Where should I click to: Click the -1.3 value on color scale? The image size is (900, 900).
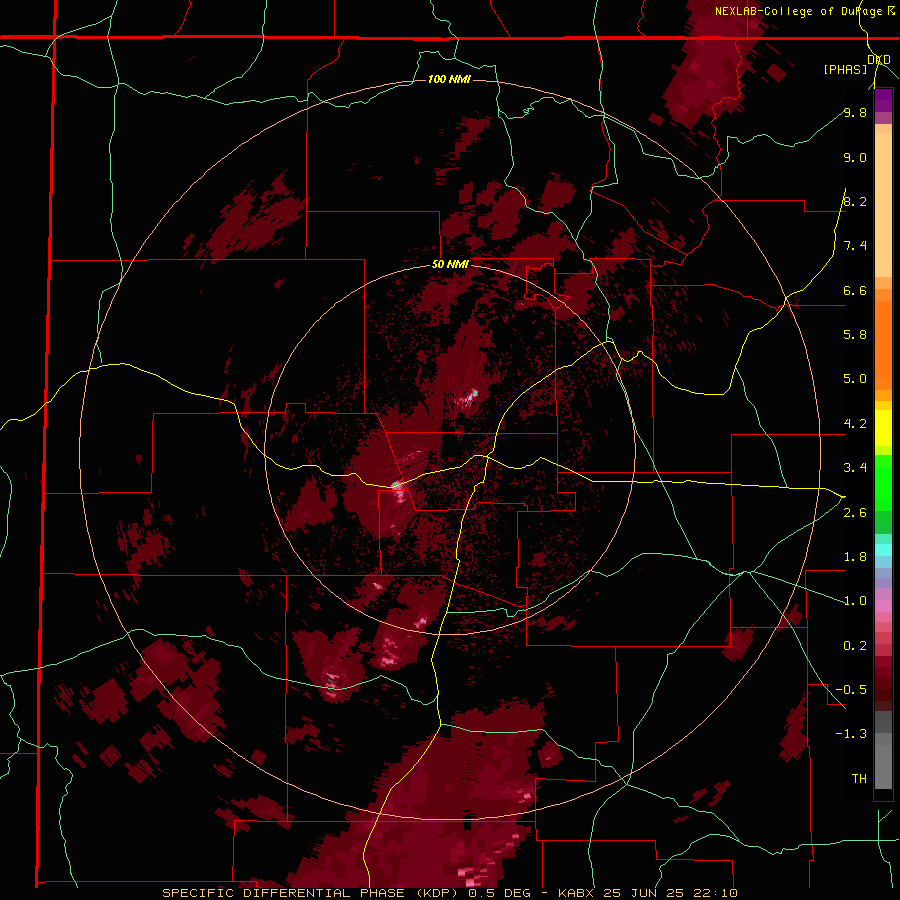point(851,734)
